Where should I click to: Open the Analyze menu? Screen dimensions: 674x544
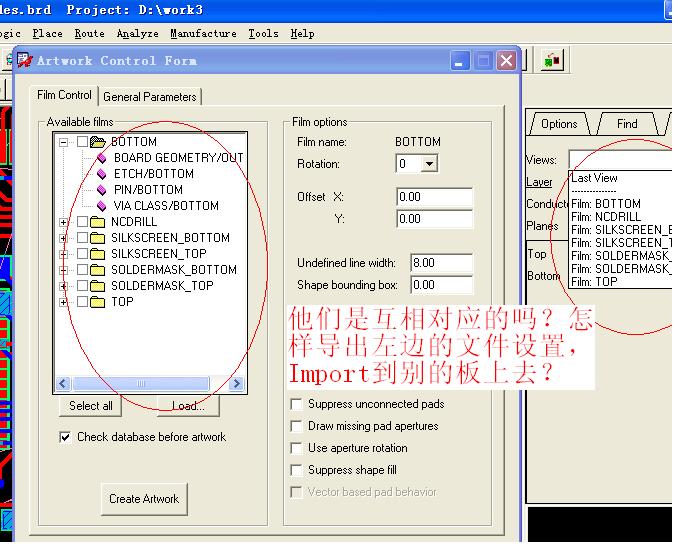[x=138, y=34]
